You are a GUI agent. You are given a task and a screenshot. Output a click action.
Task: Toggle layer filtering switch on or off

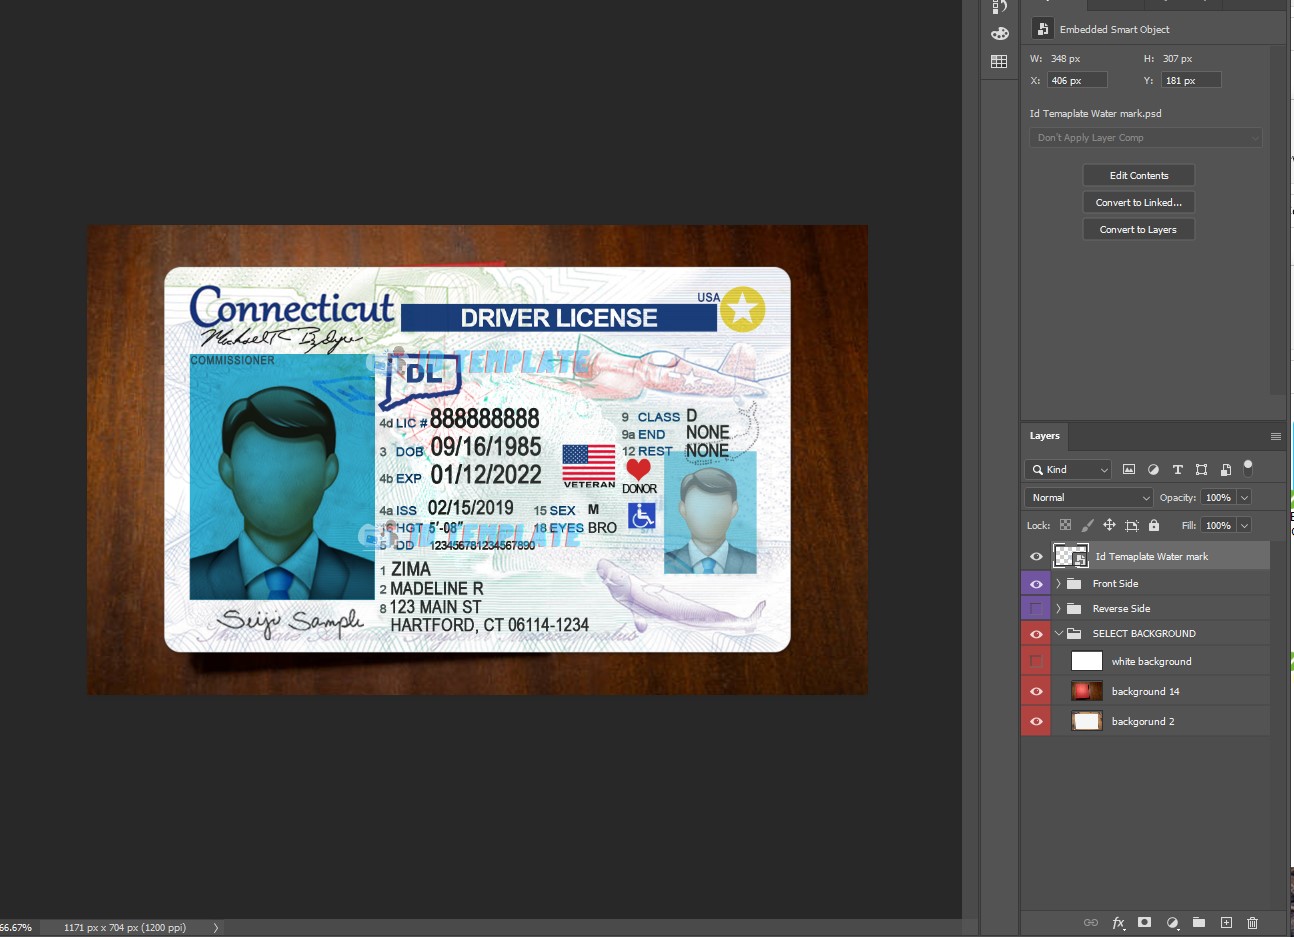[x=1248, y=467]
